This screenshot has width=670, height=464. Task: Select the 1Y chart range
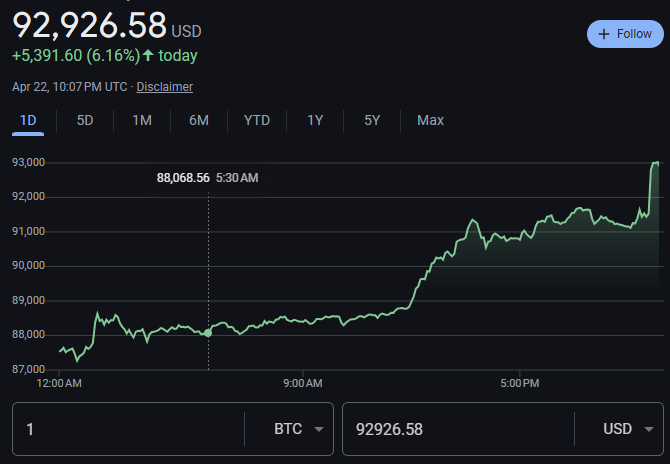[x=315, y=120]
